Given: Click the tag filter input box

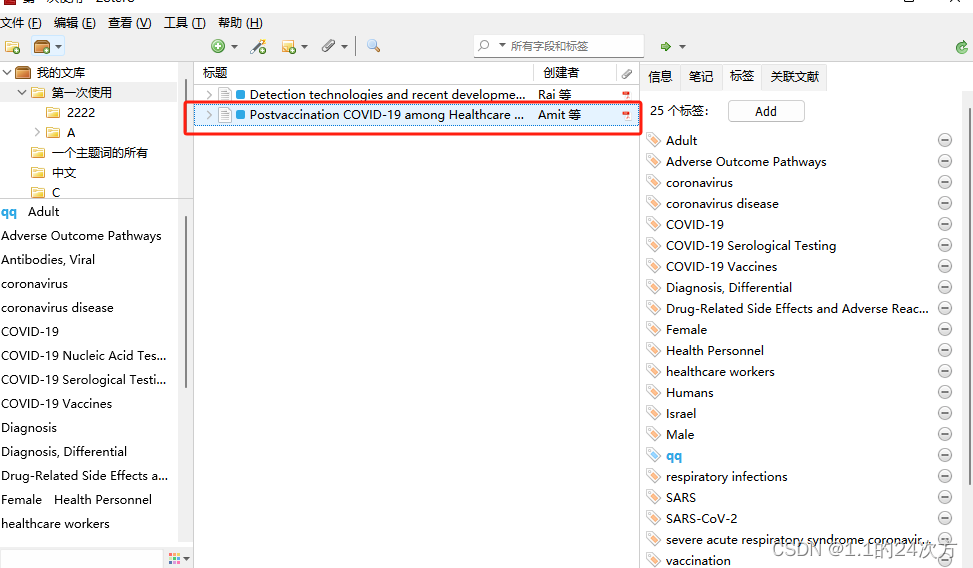Looking at the screenshot, I should coord(81,558).
